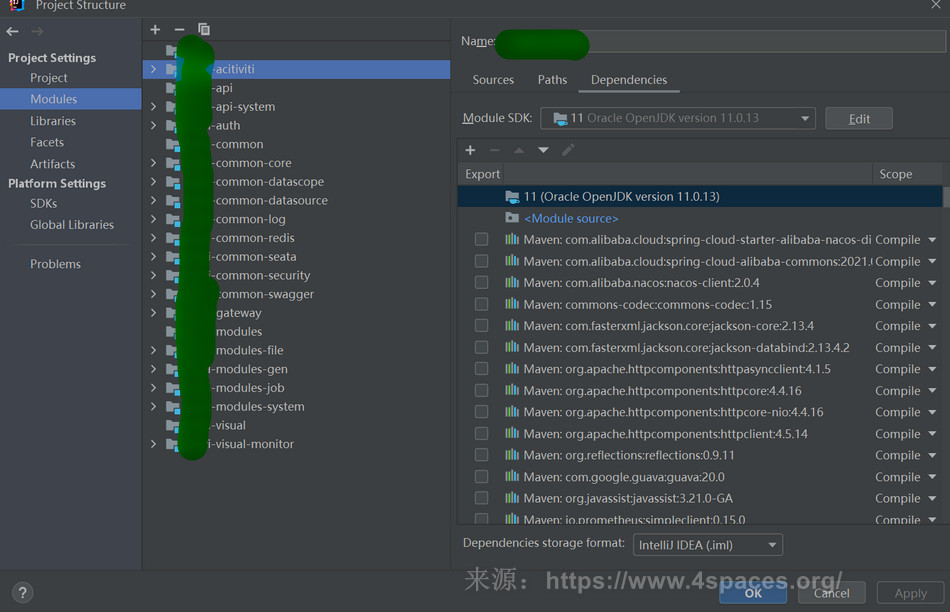This screenshot has width=950, height=612.
Task: Click the back navigation arrow
Action: [13, 32]
